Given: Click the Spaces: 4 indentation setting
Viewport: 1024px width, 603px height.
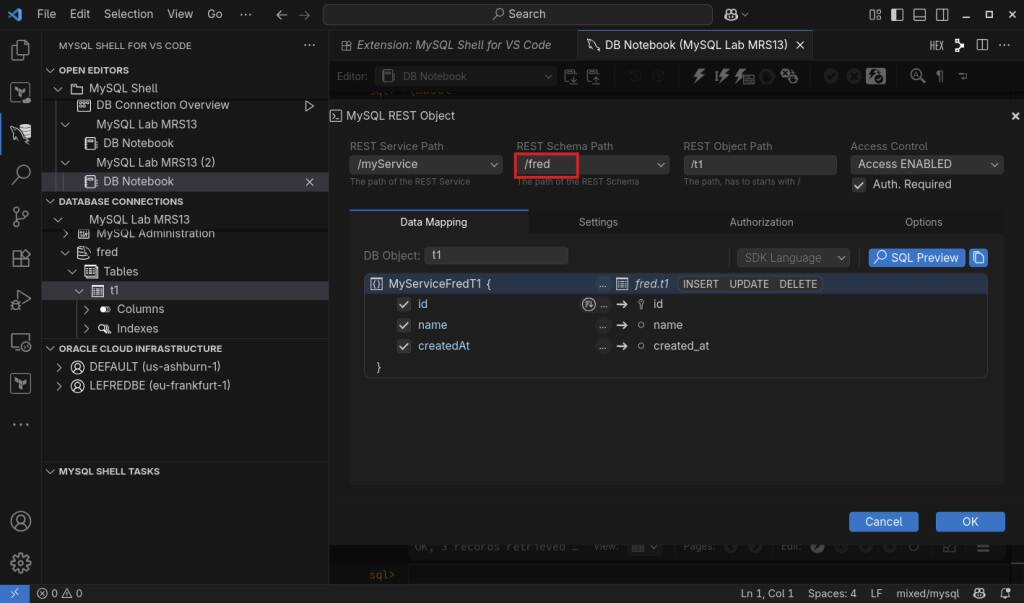Looking at the screenshot, I should tap(832, 593).
